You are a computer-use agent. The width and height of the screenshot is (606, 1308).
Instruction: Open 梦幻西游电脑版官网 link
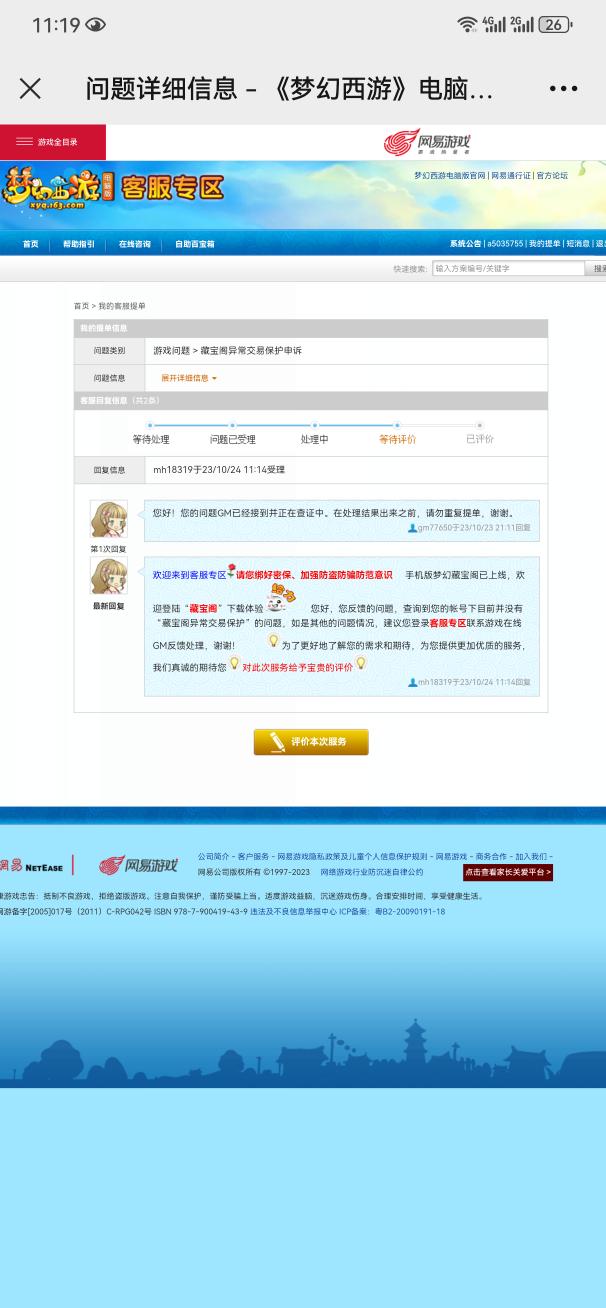[450, 175]
